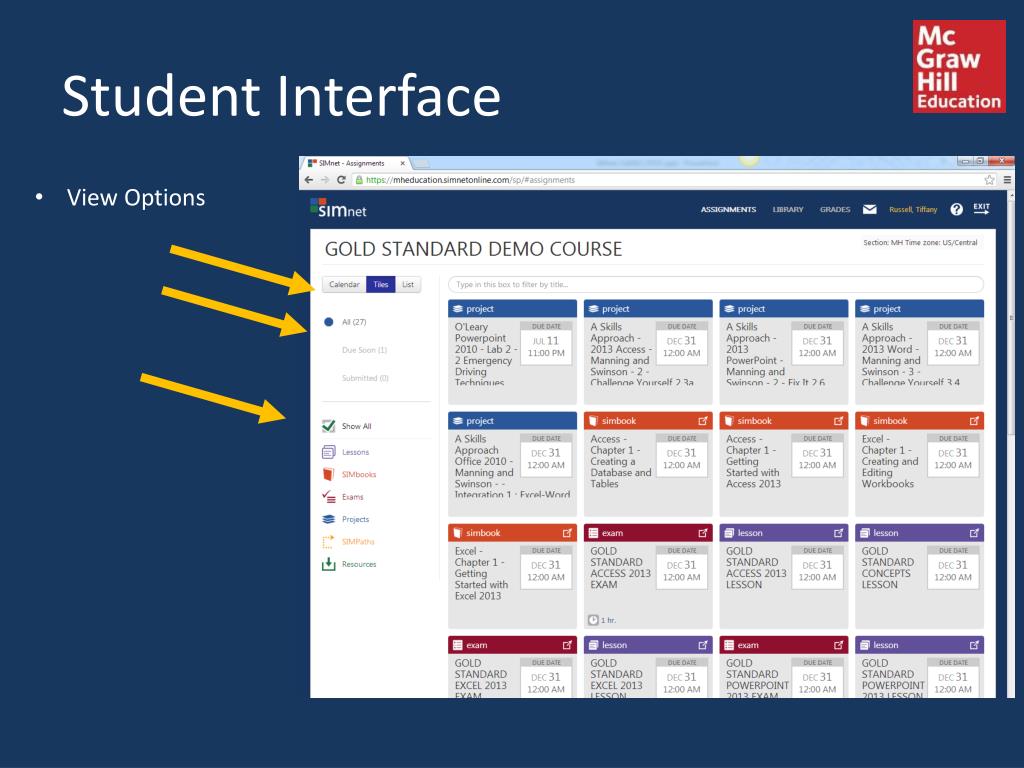Open A Skills Approach 2013 PowerPoint project tile
Screen dimensions: 1024x768
[x=784, y=351]
